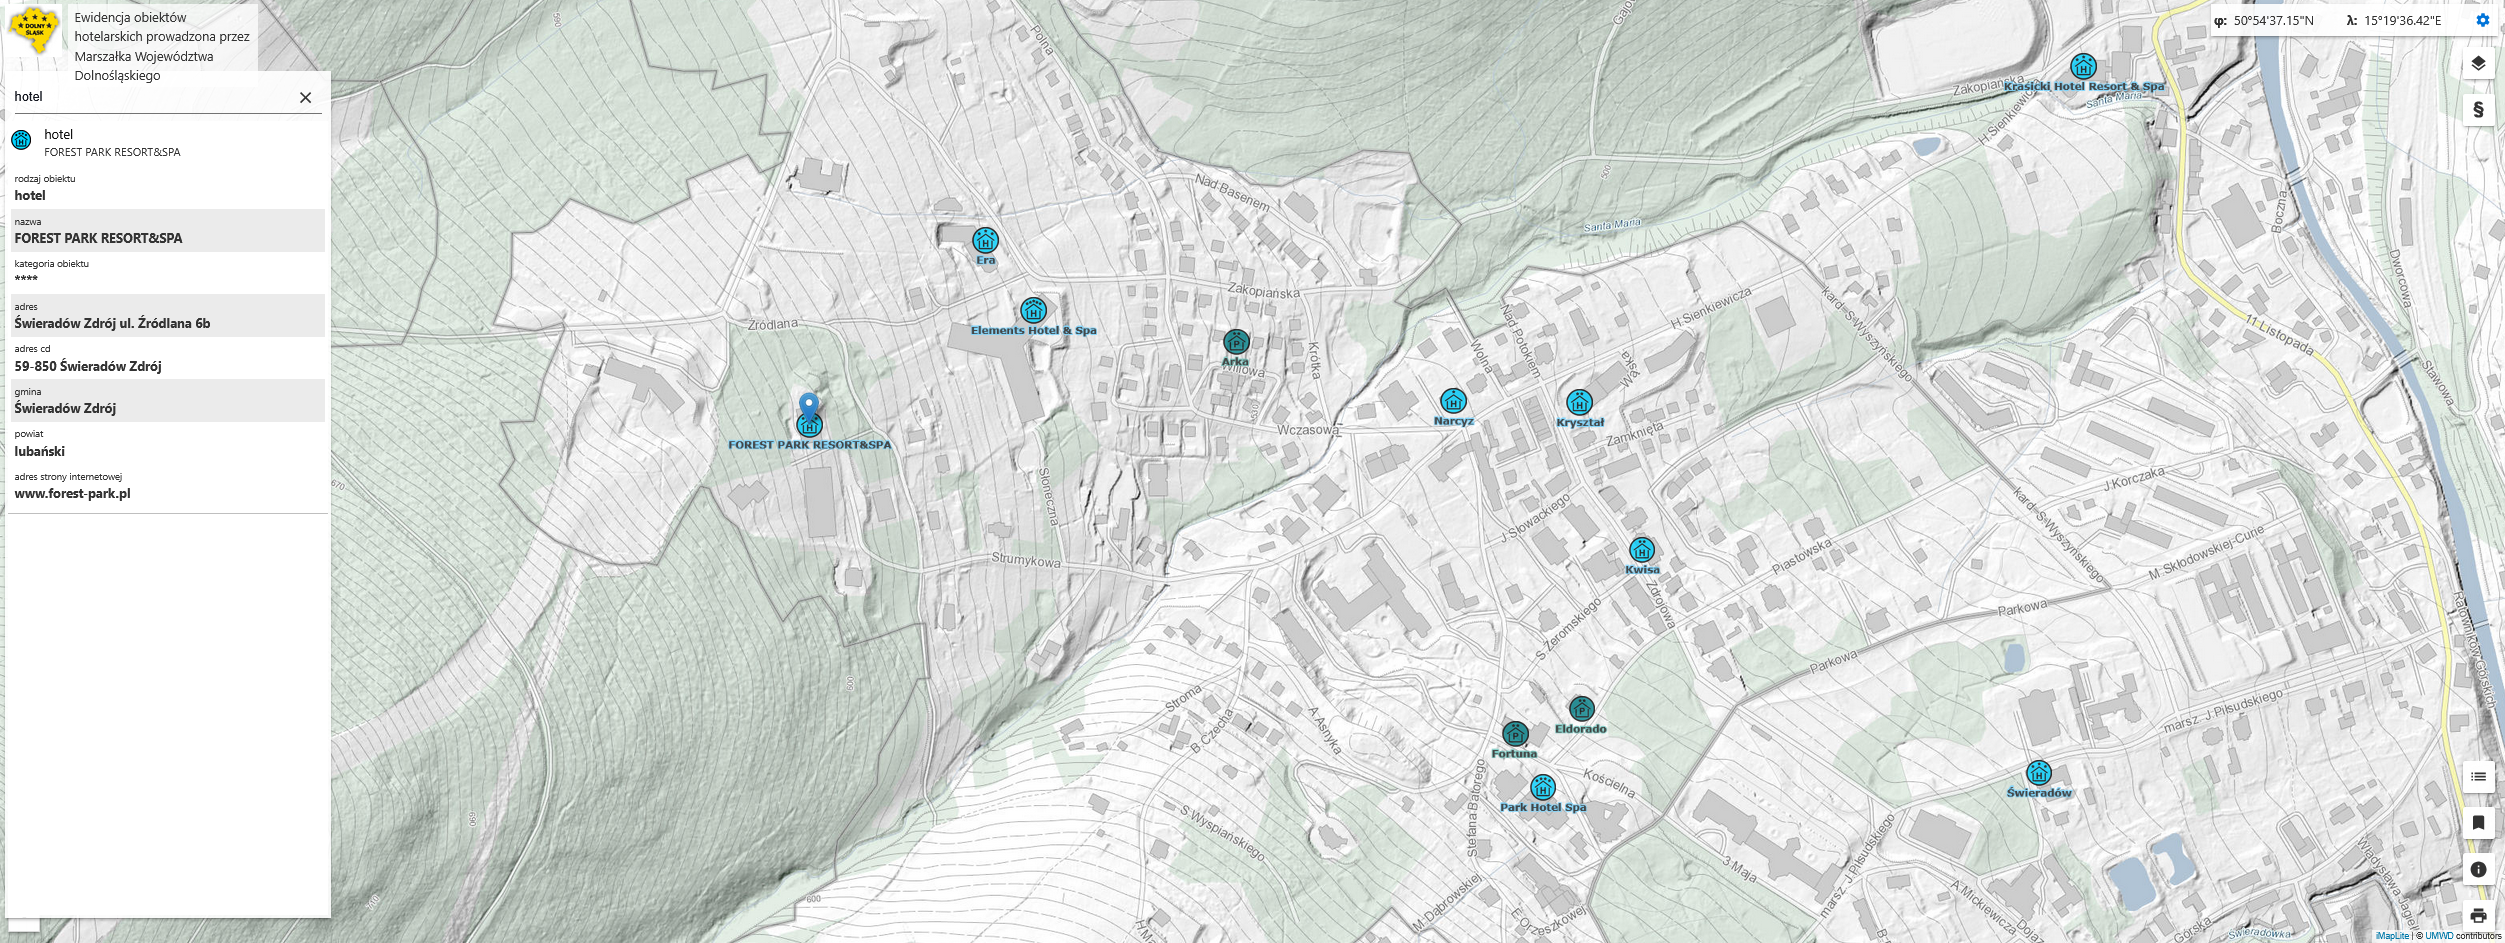Select the FOREST PARK RESORT&SPA search result
This screenshot has width=2505, height=943.
(112, 142)
